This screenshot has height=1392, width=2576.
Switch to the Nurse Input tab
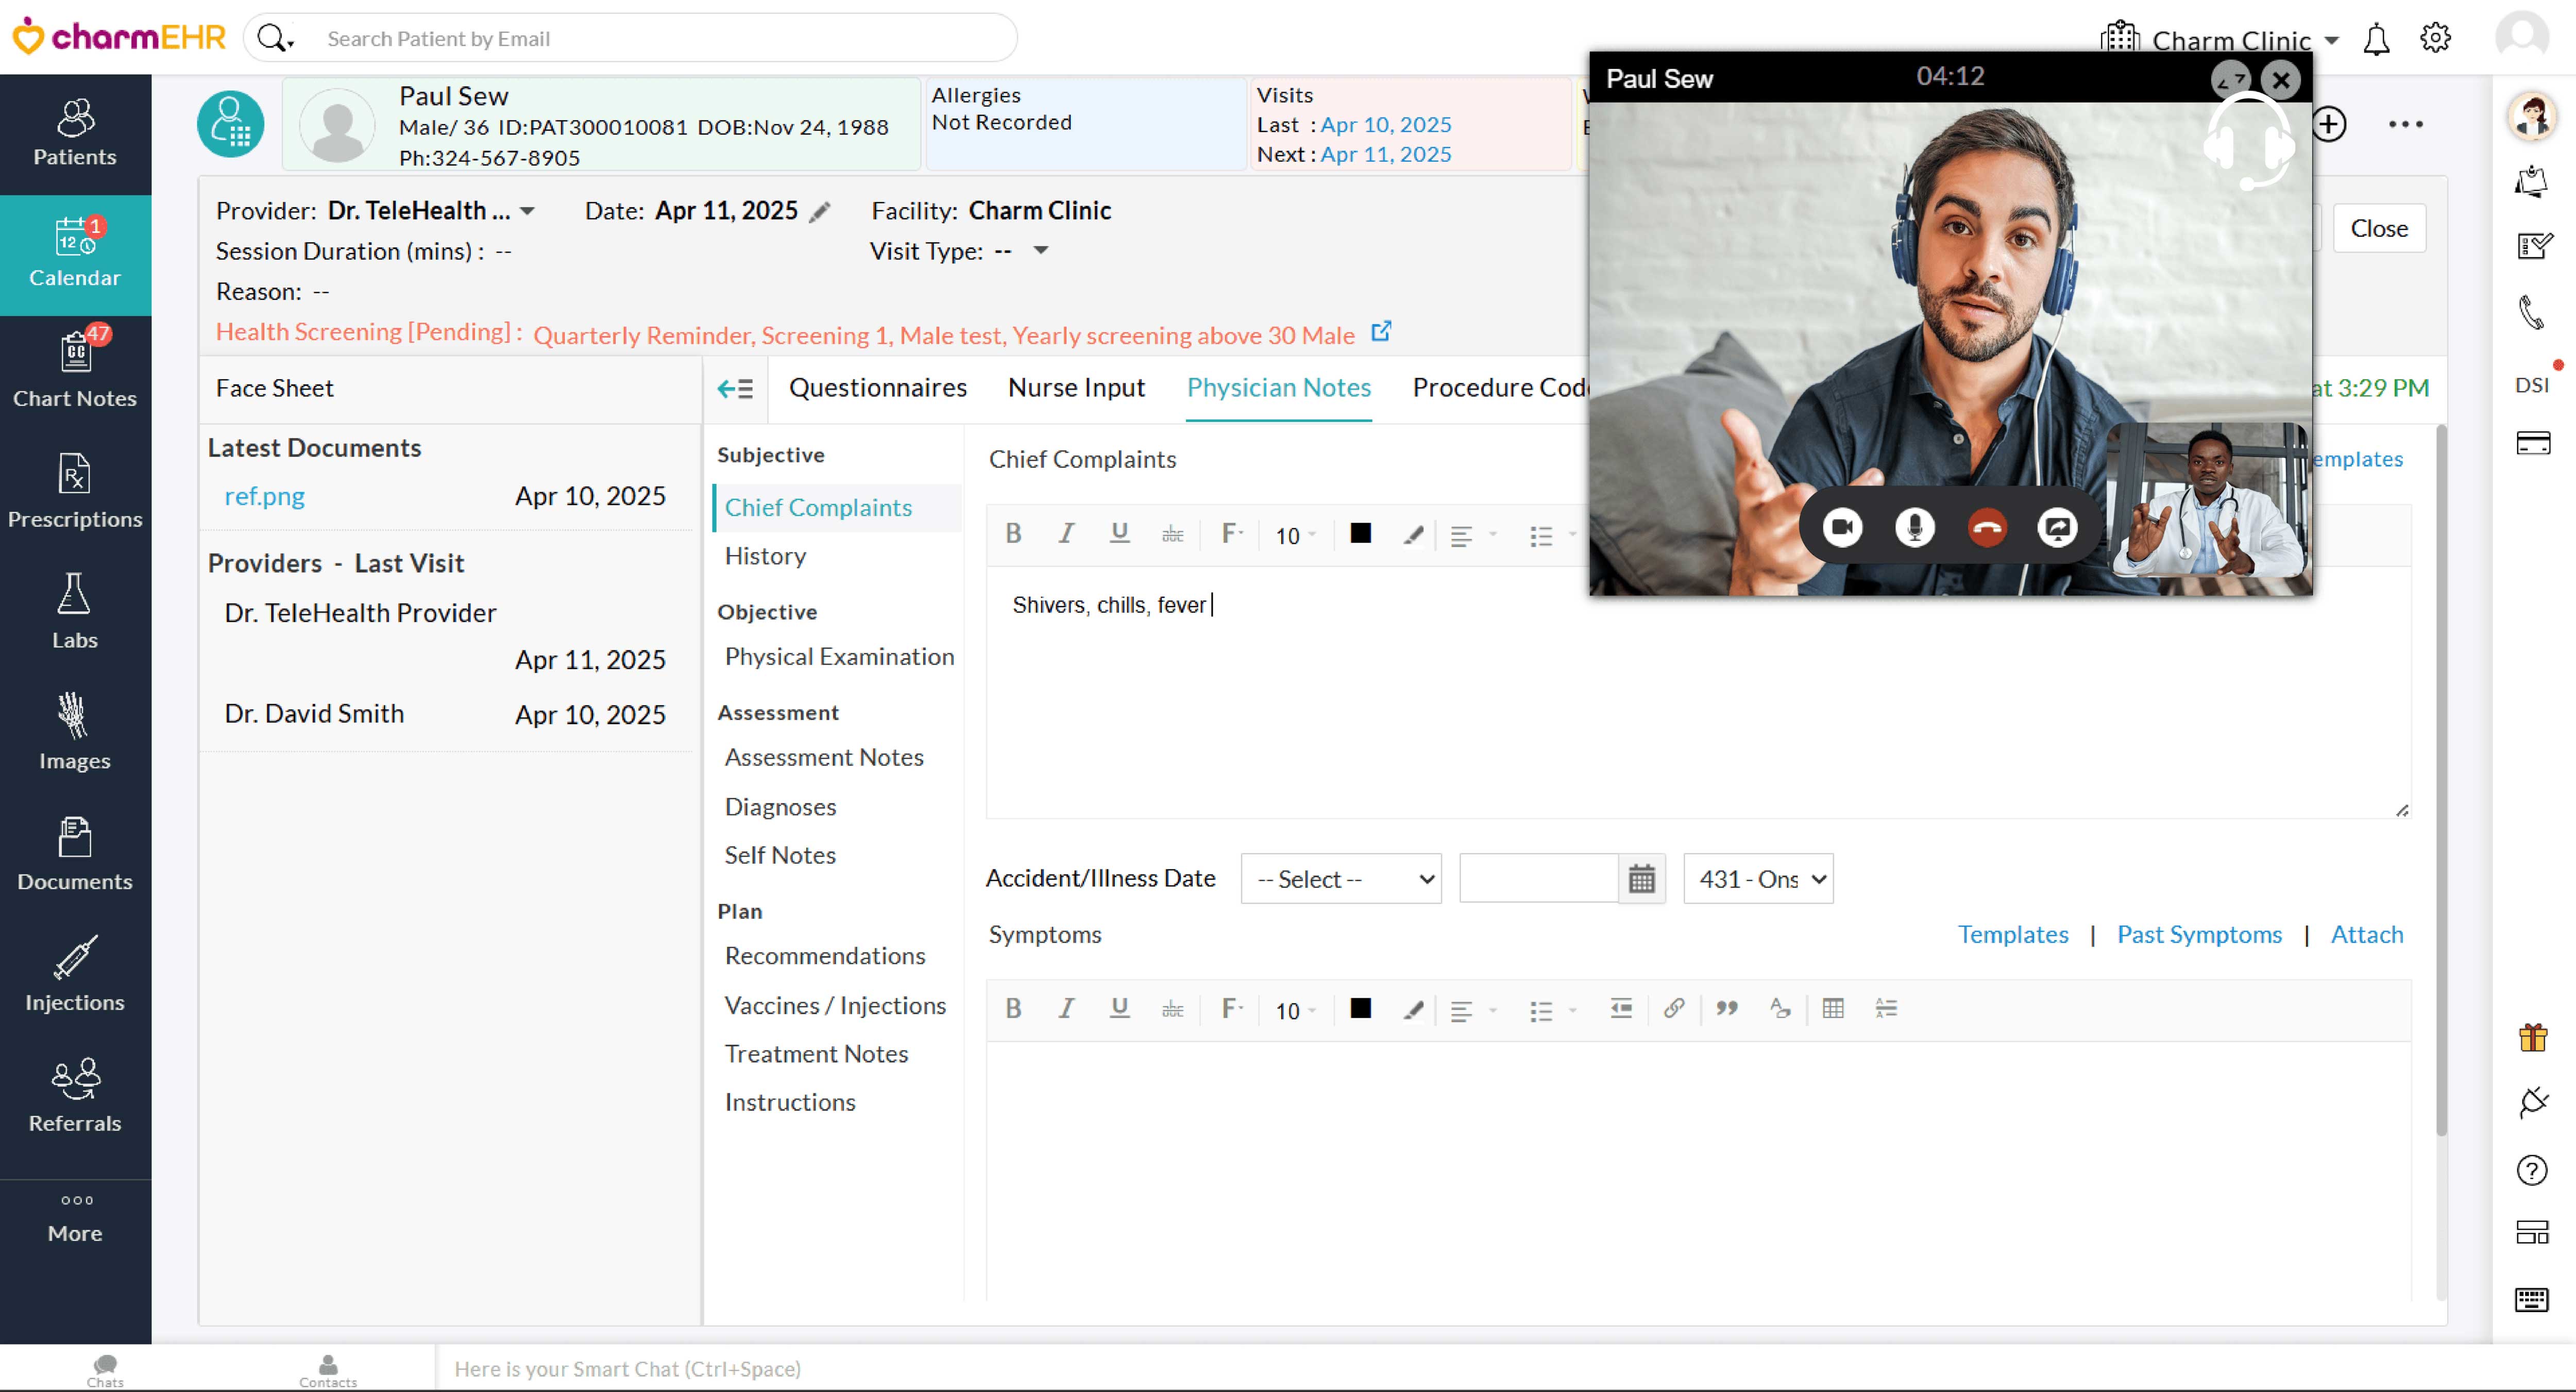[1077, 388]
